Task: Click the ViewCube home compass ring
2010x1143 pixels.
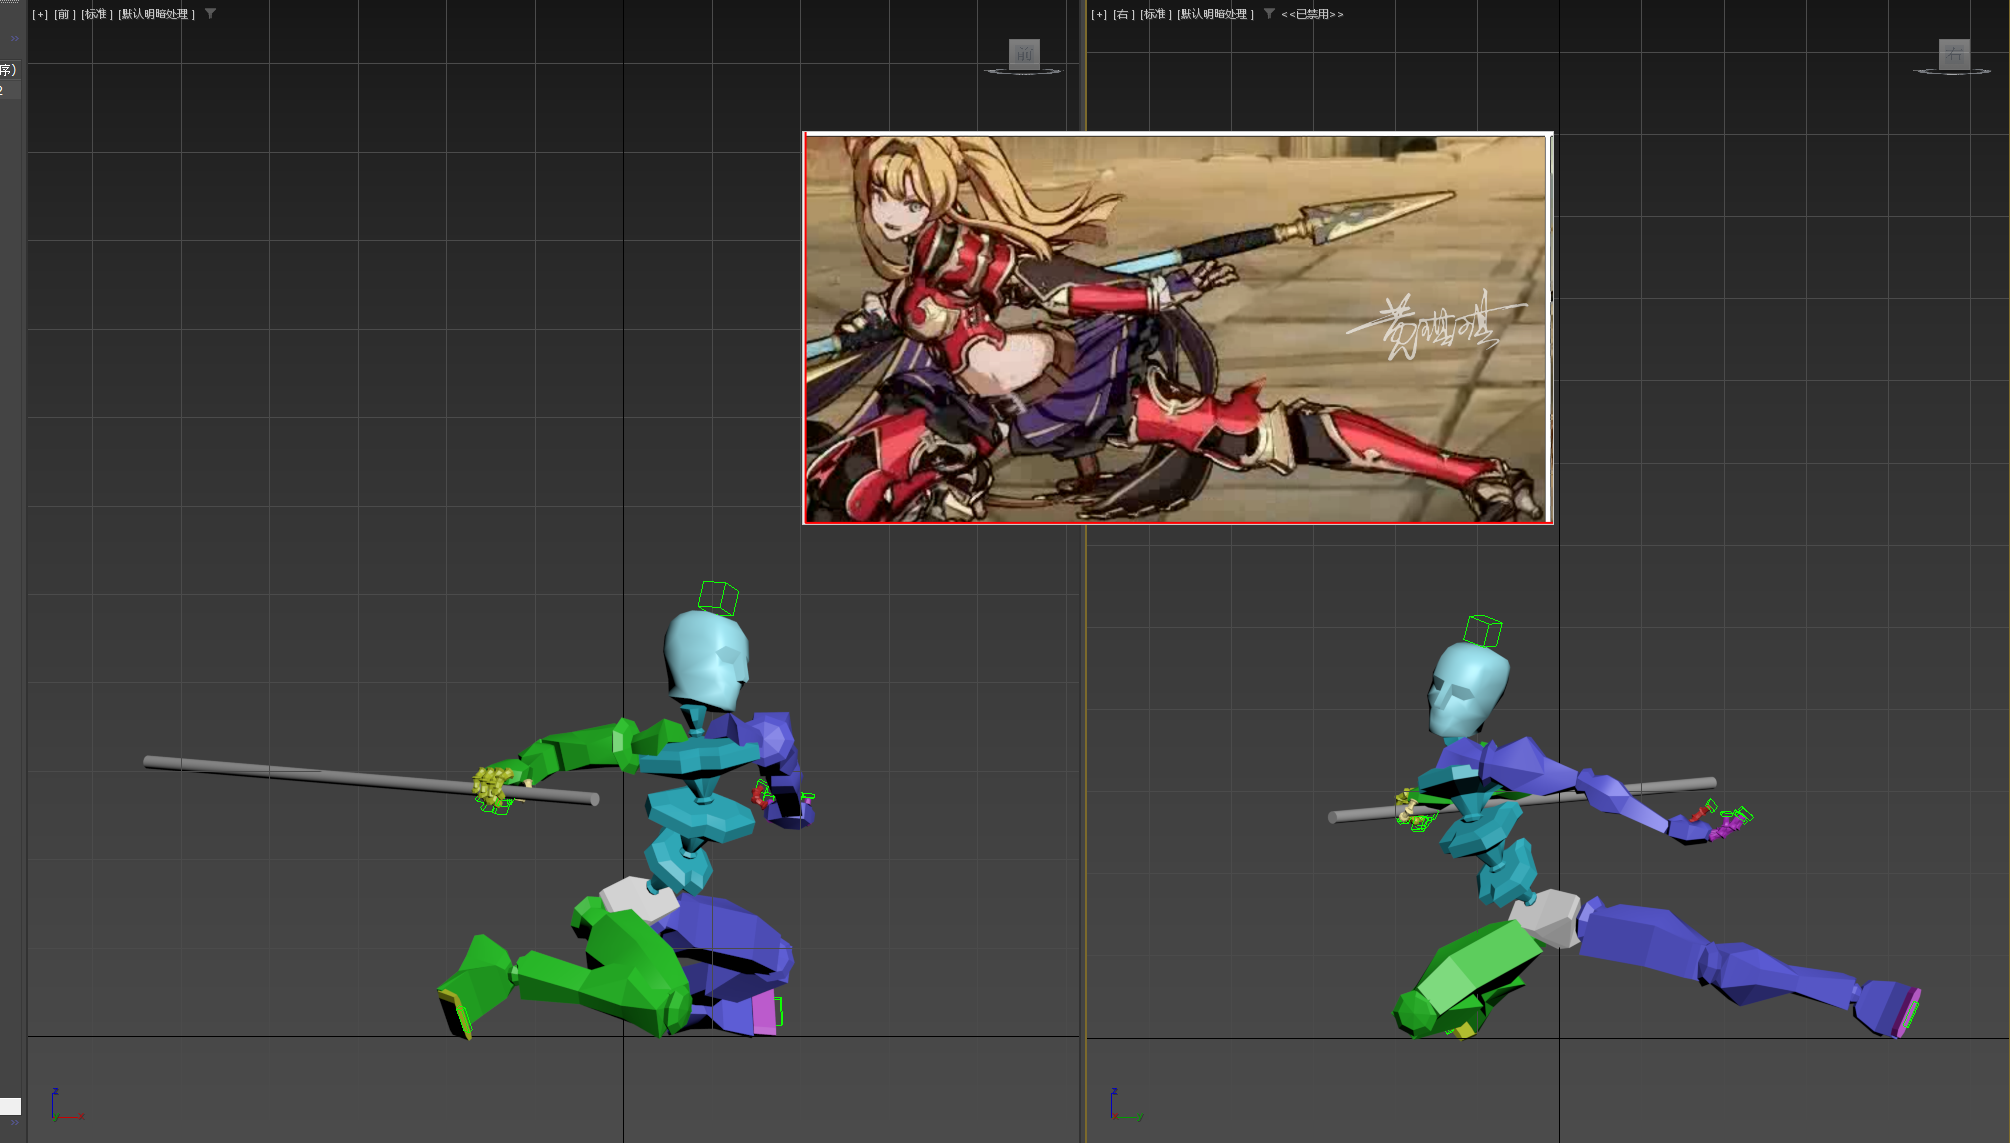Action: pos(1022,72)
